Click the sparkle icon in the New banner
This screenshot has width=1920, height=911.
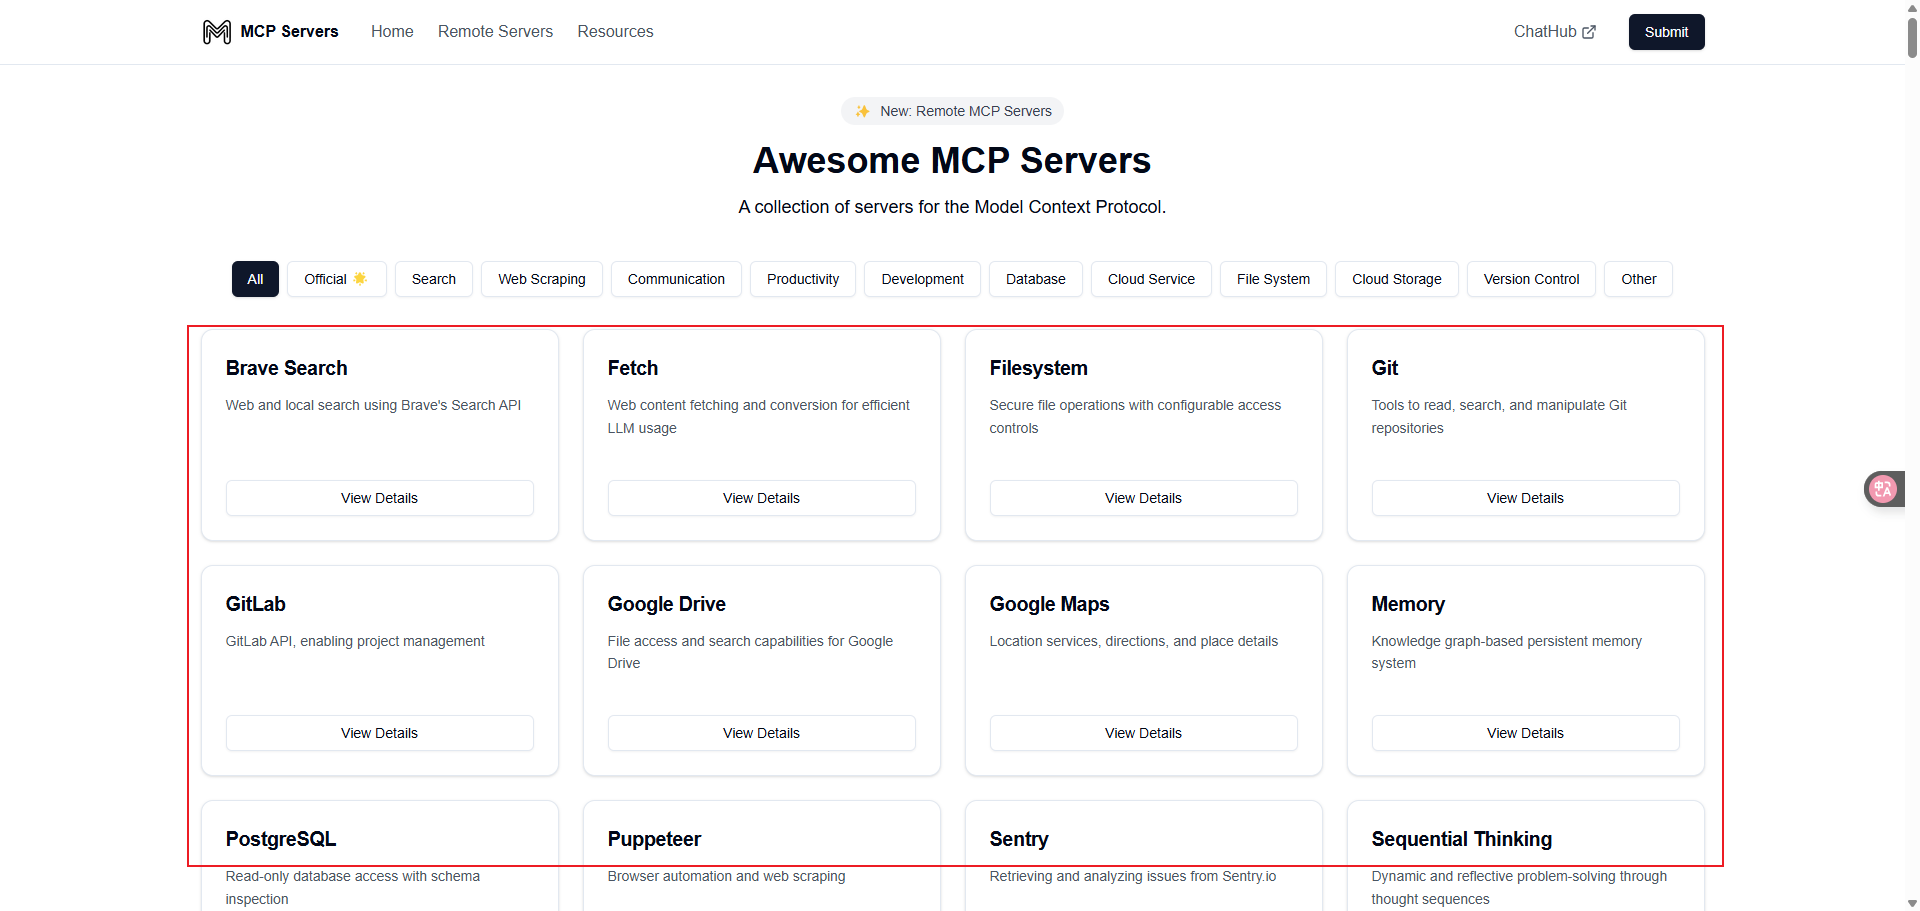[x=862, y=111]
